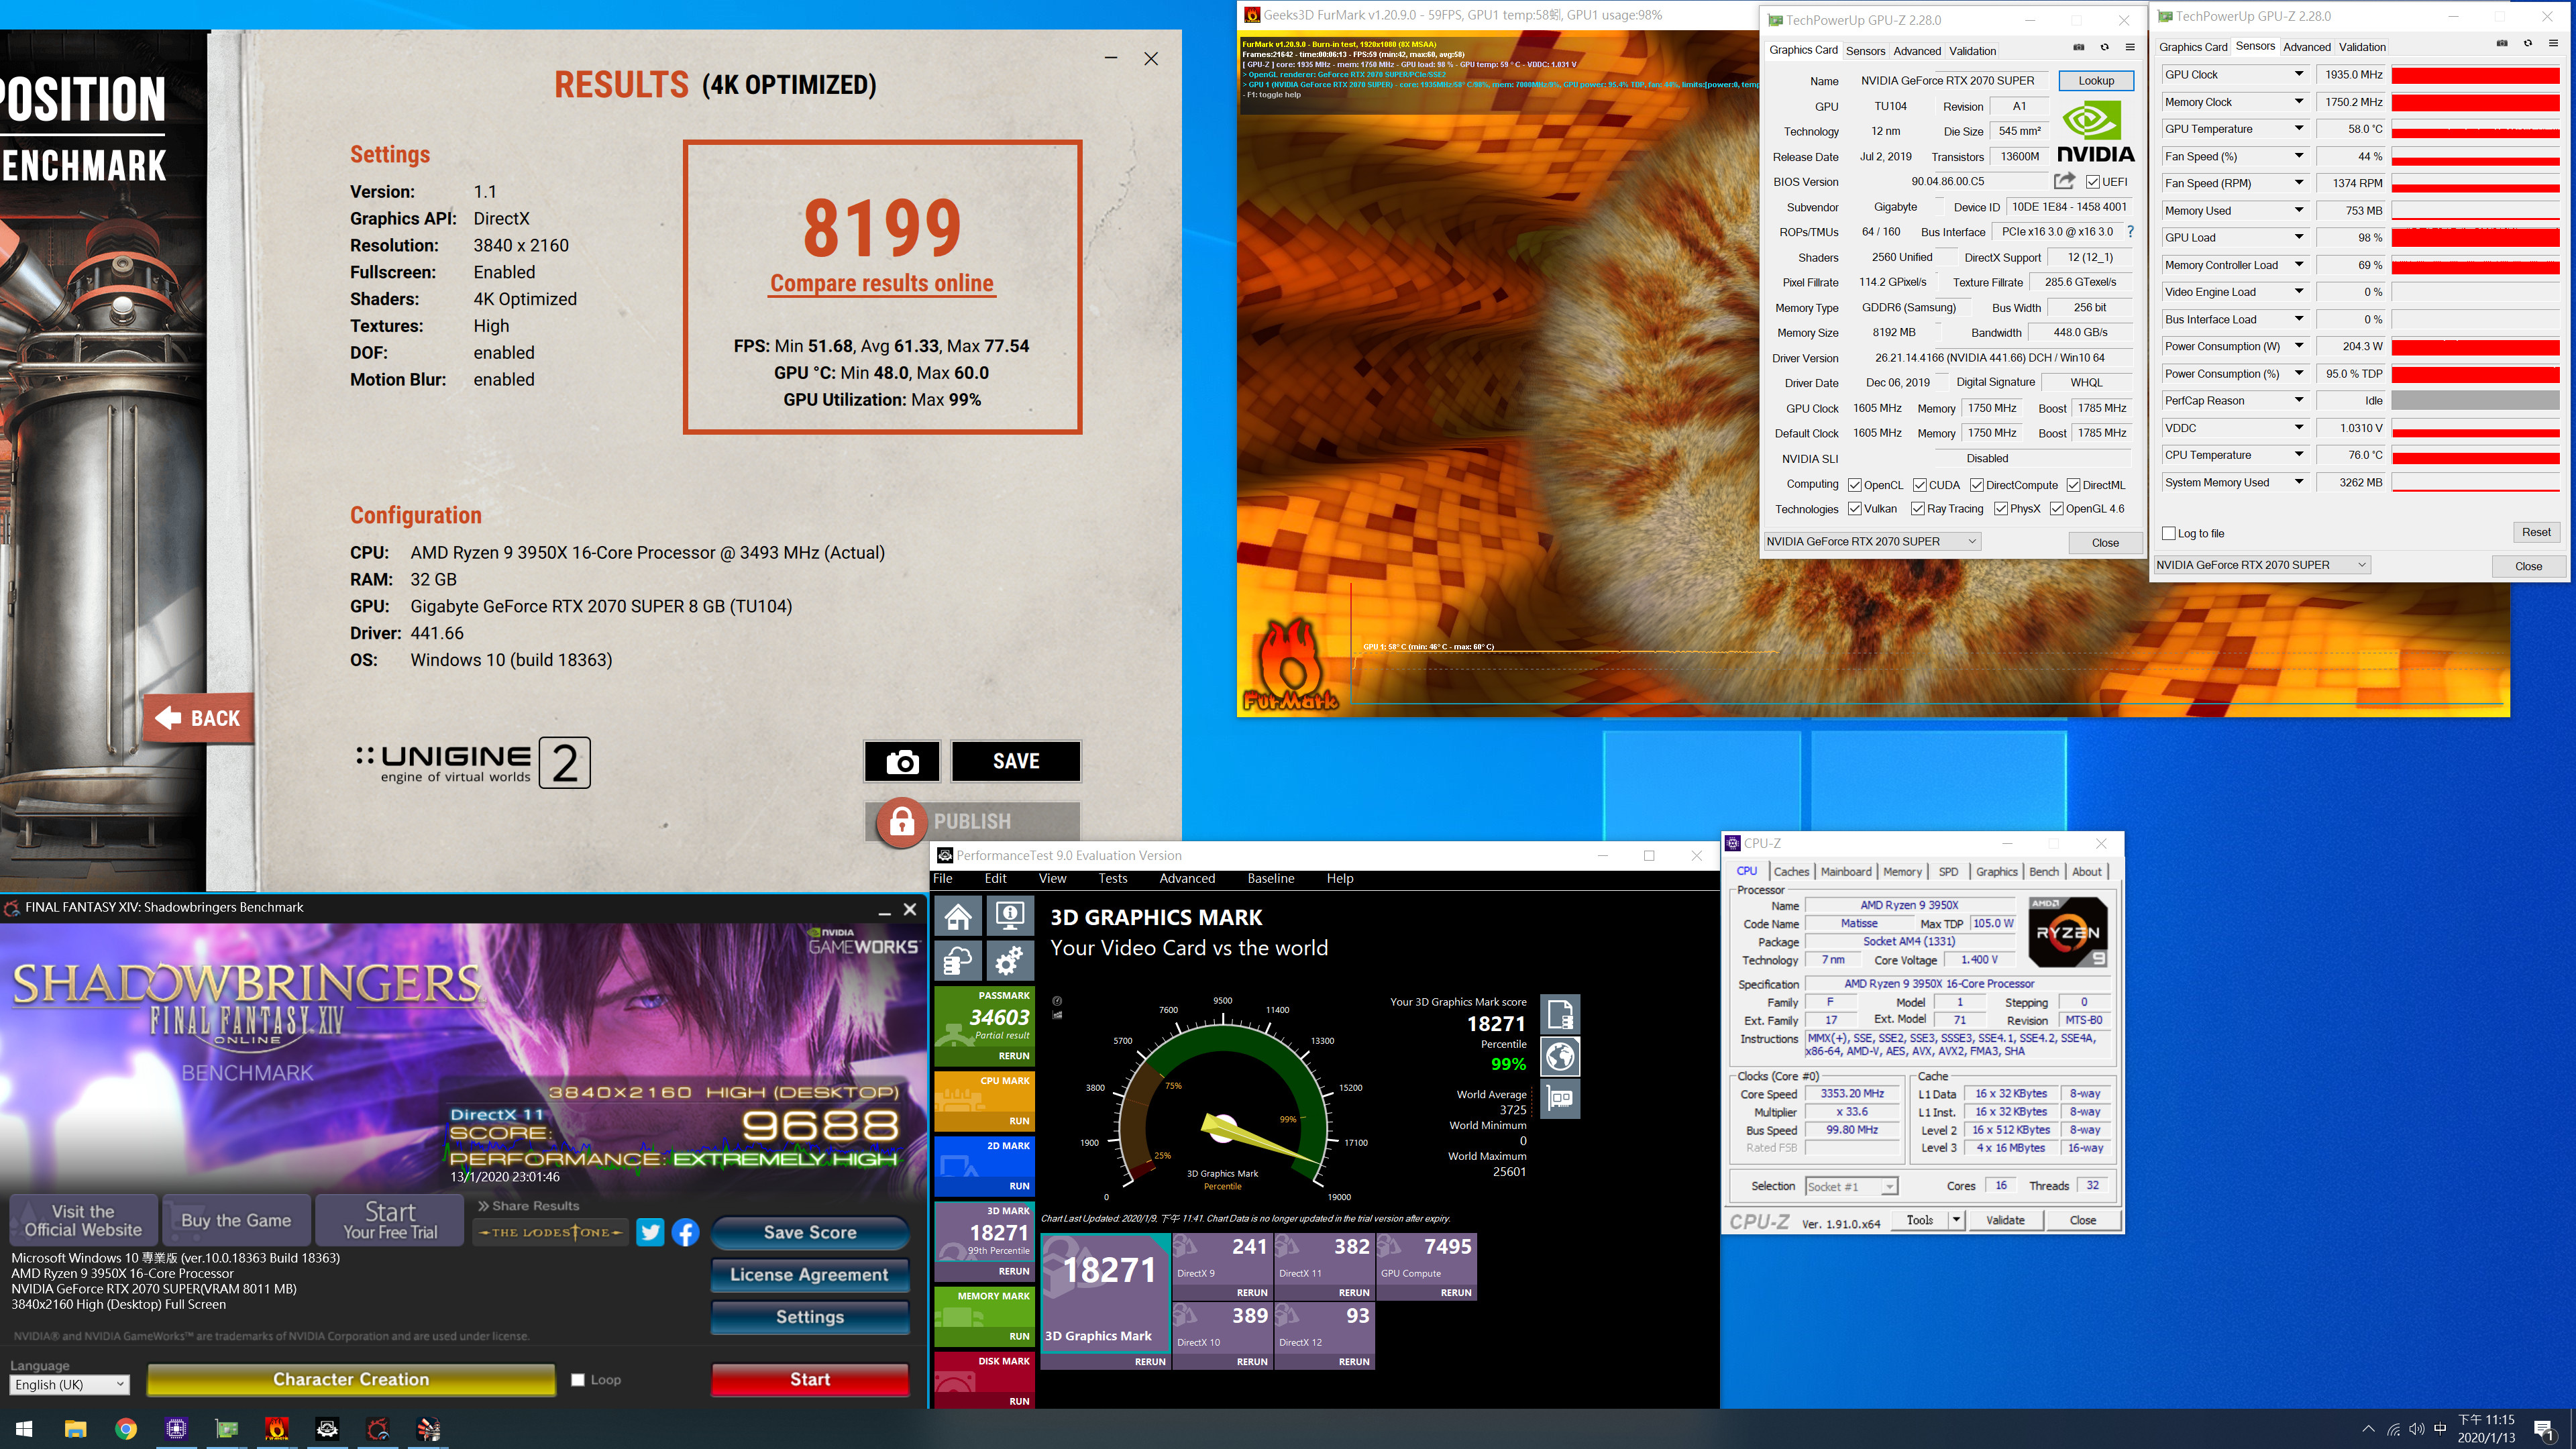Toggle DirectML checkbox
This screenshot has width=2576, height=1449.
2074,485
